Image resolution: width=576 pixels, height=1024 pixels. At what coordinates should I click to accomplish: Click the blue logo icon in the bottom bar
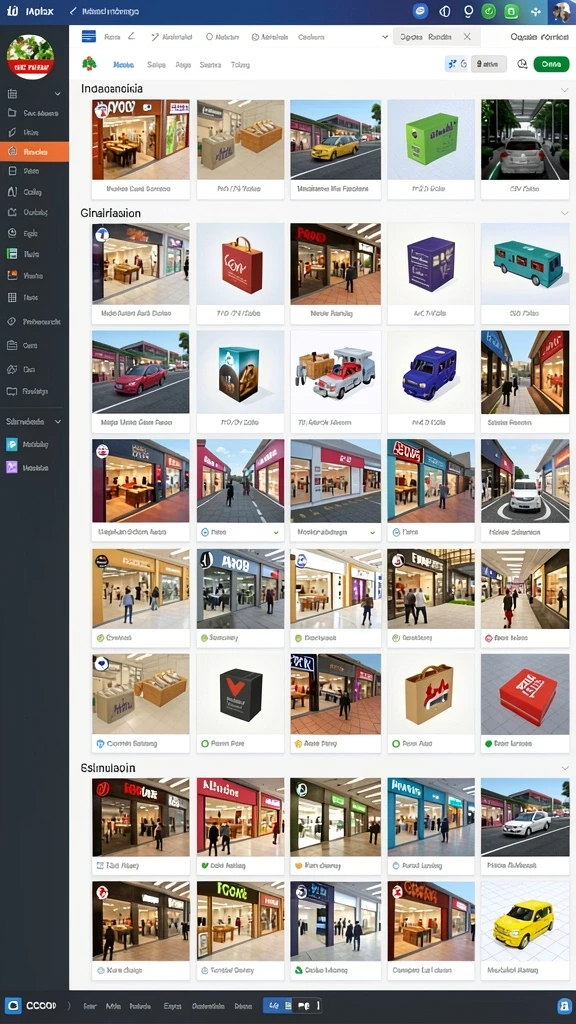[x=13, y=1005]
